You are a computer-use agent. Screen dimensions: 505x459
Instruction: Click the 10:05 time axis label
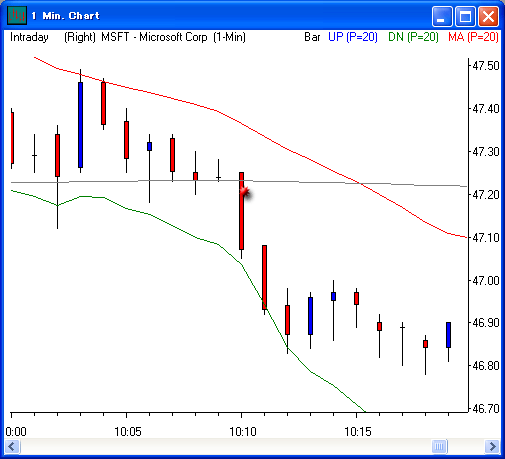click(128, 432)
